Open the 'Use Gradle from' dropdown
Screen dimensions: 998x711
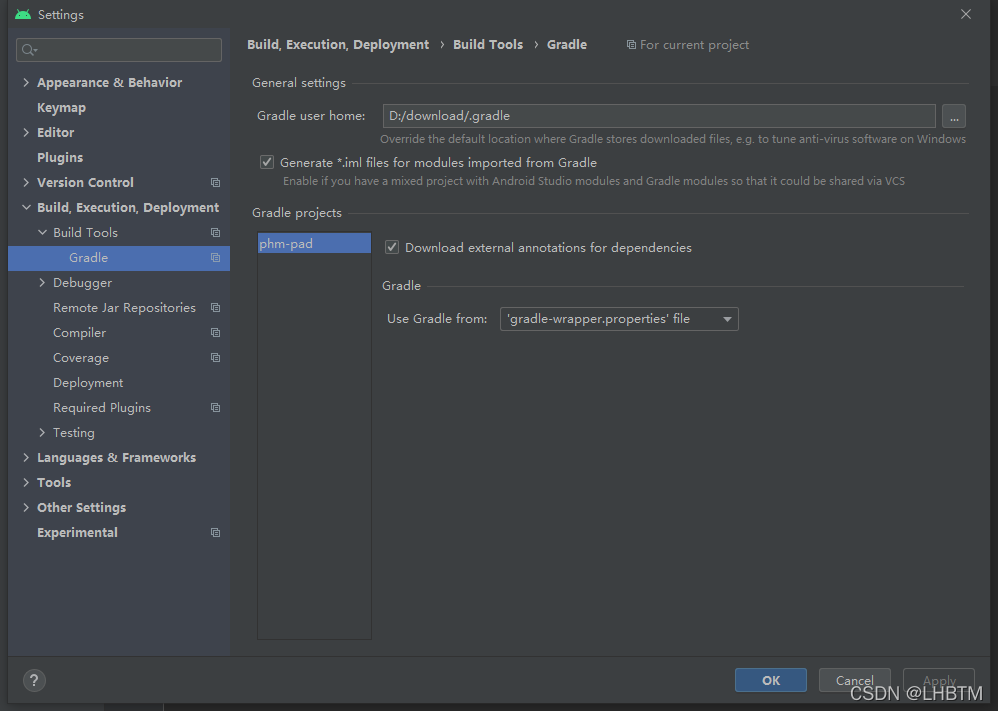[619, 319]
